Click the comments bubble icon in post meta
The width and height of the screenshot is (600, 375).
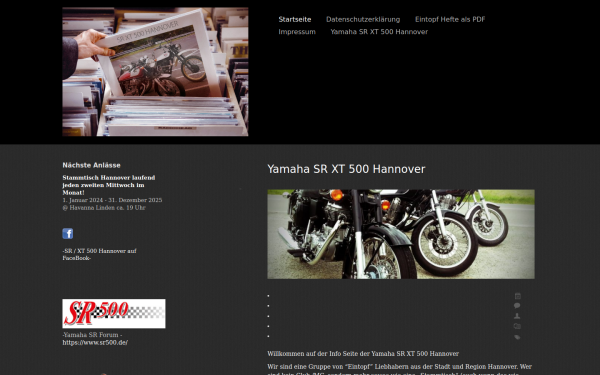[517, 305]
